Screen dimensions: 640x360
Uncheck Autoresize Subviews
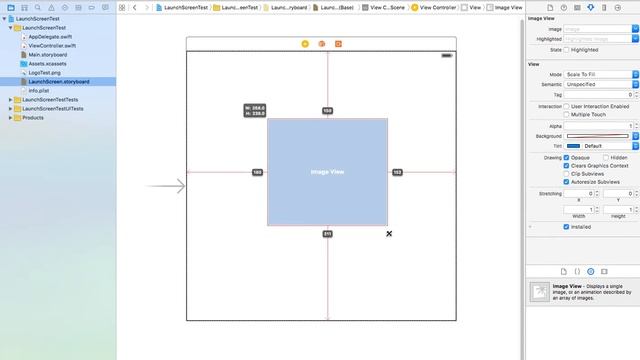coord(566,182)
